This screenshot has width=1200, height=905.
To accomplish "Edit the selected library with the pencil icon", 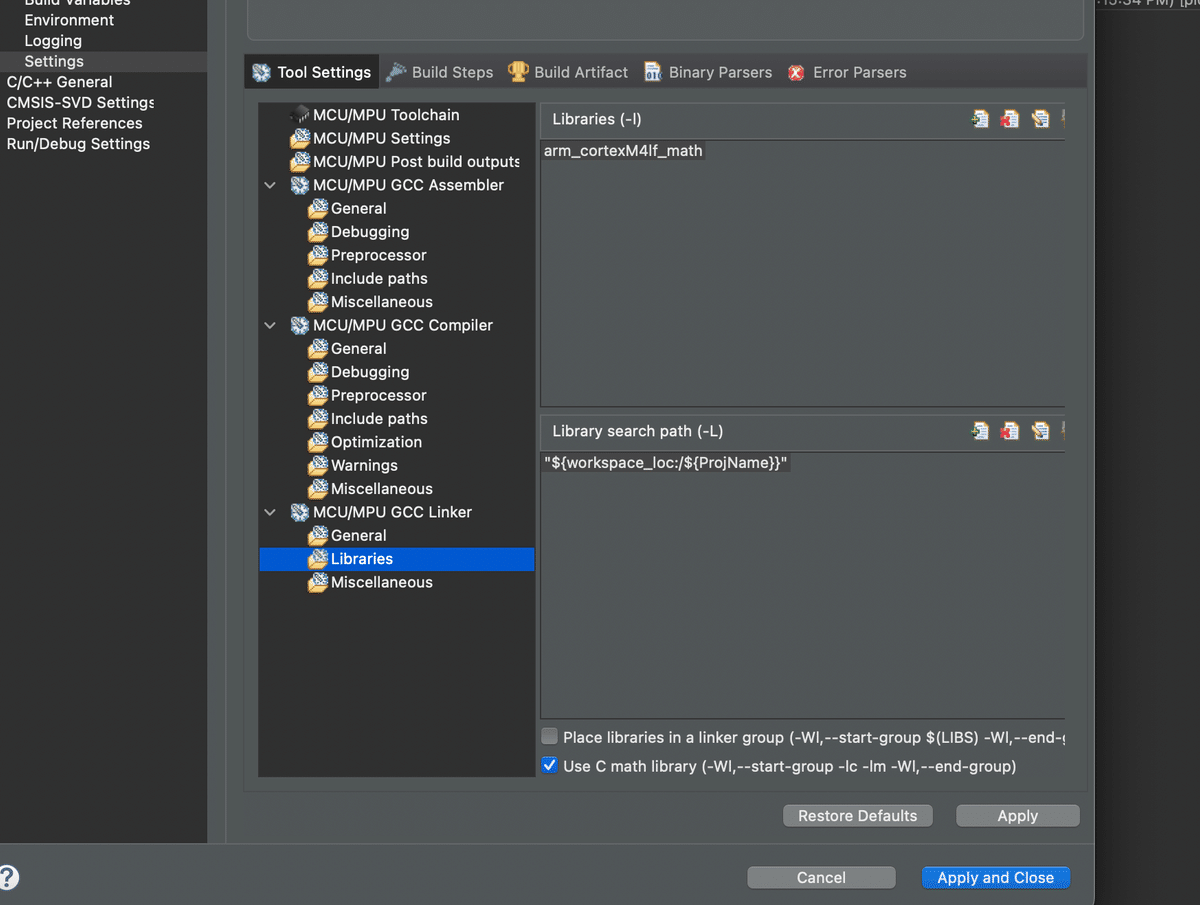I will (x=1040, y=118).
